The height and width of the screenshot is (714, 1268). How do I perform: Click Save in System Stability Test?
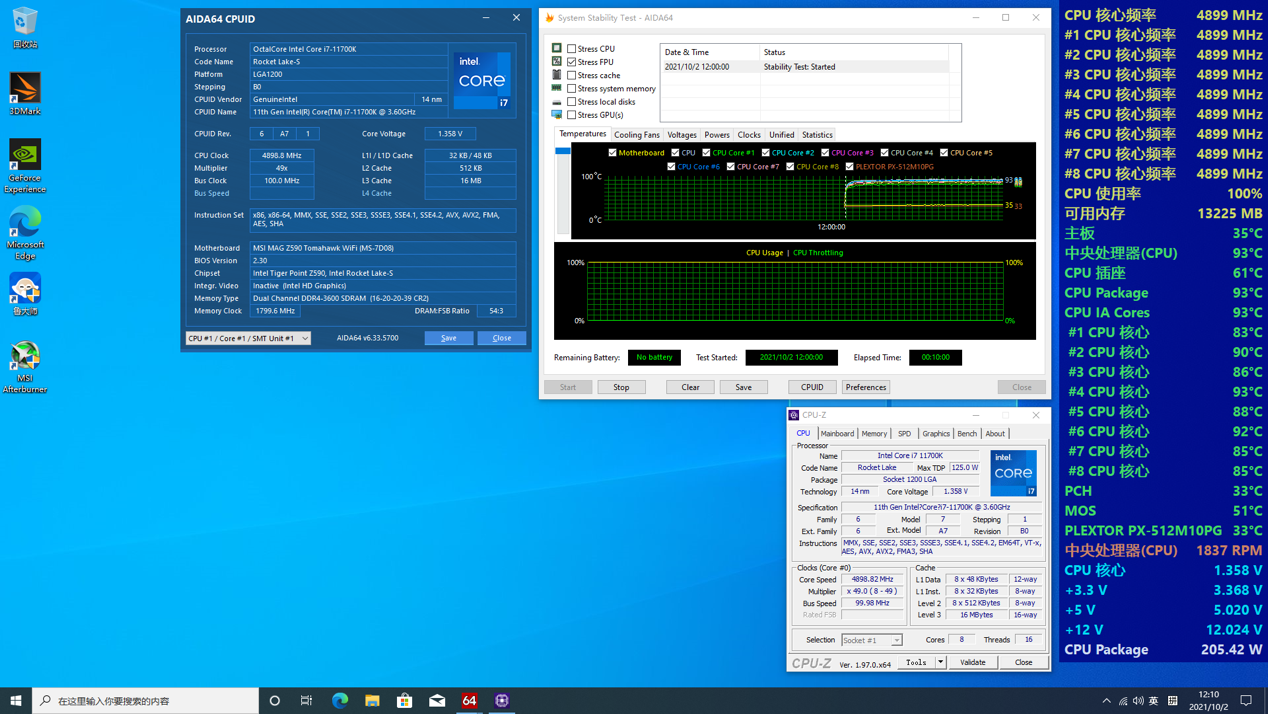pos(743,387)
